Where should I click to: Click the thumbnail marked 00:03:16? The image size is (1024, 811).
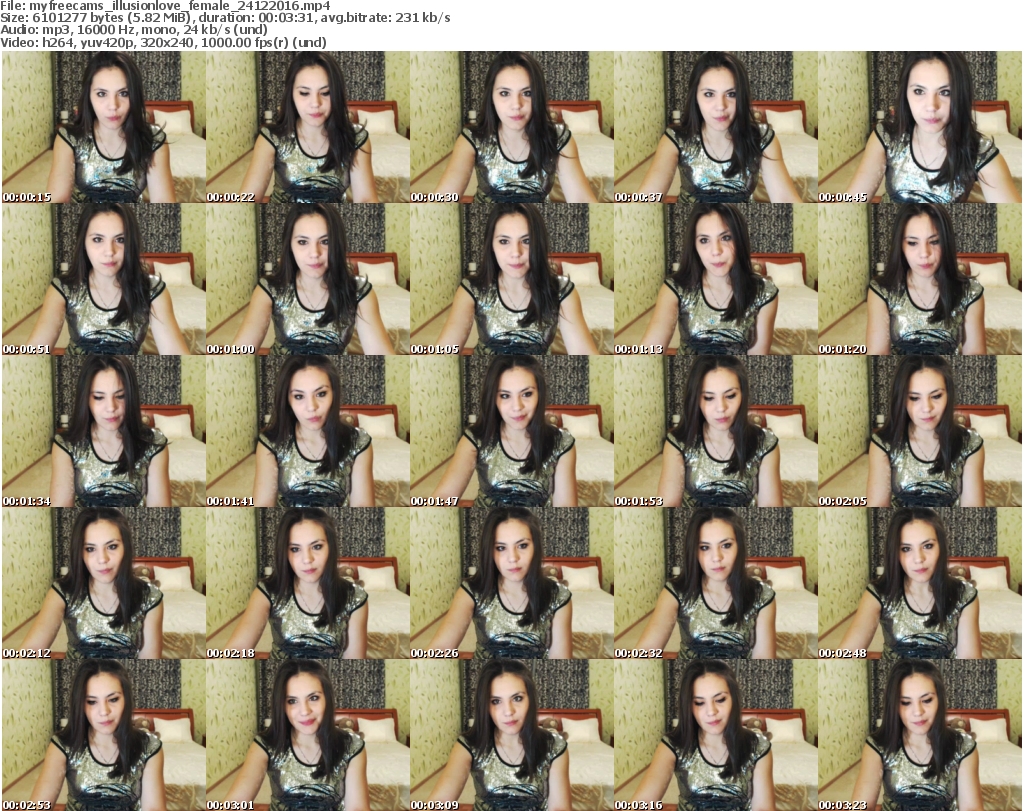click(x=716, y=735)
